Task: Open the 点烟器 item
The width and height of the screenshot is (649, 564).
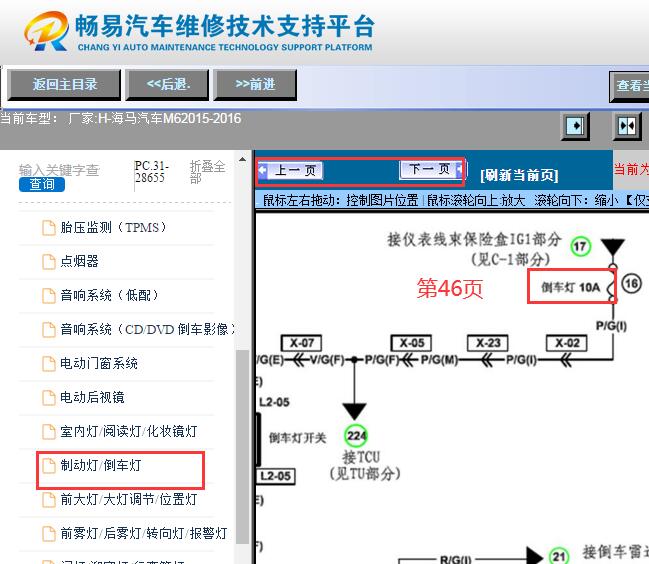Action: coord(79,262)
